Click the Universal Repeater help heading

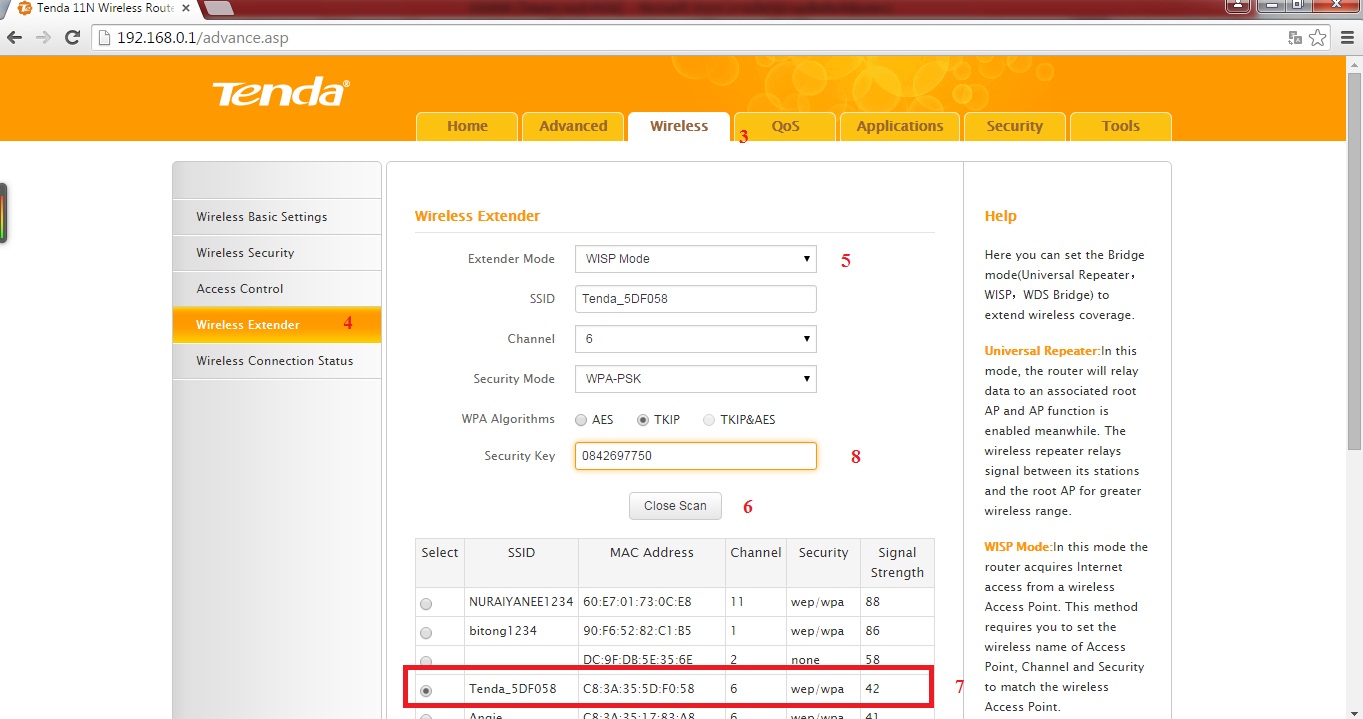[x=1042, y=351]
